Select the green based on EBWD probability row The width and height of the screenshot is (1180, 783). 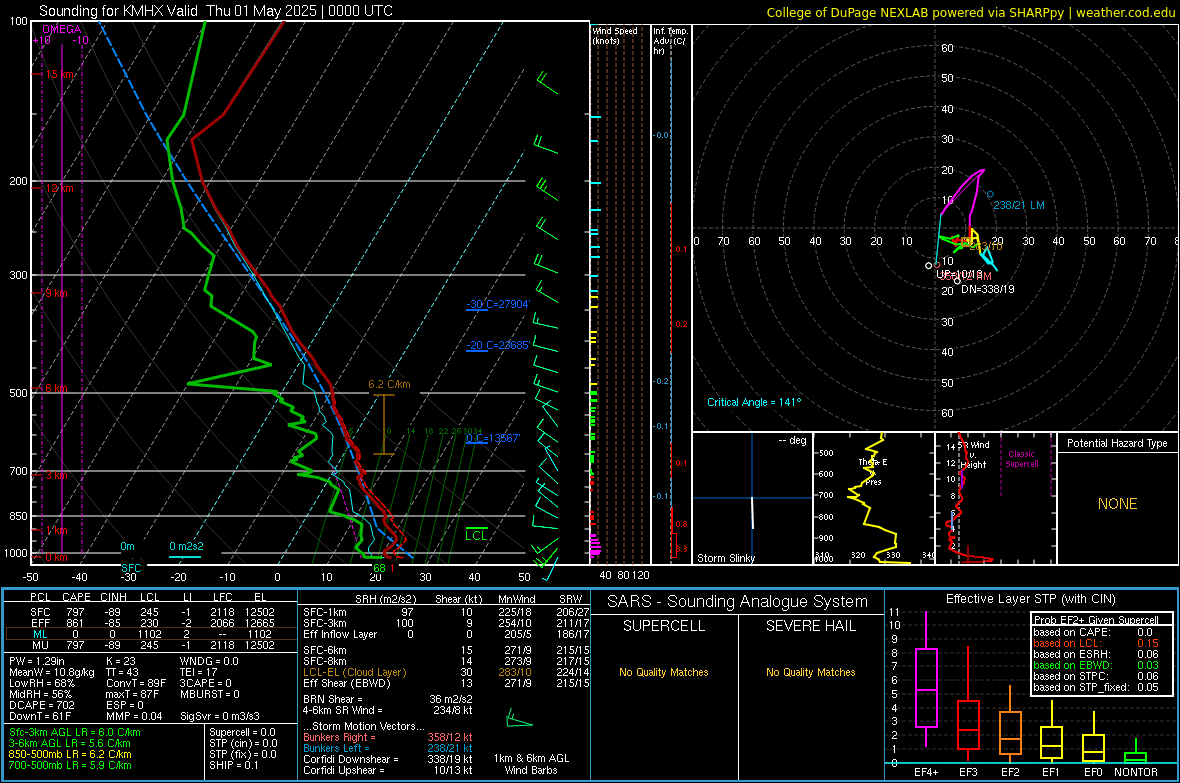(1096, 665)
